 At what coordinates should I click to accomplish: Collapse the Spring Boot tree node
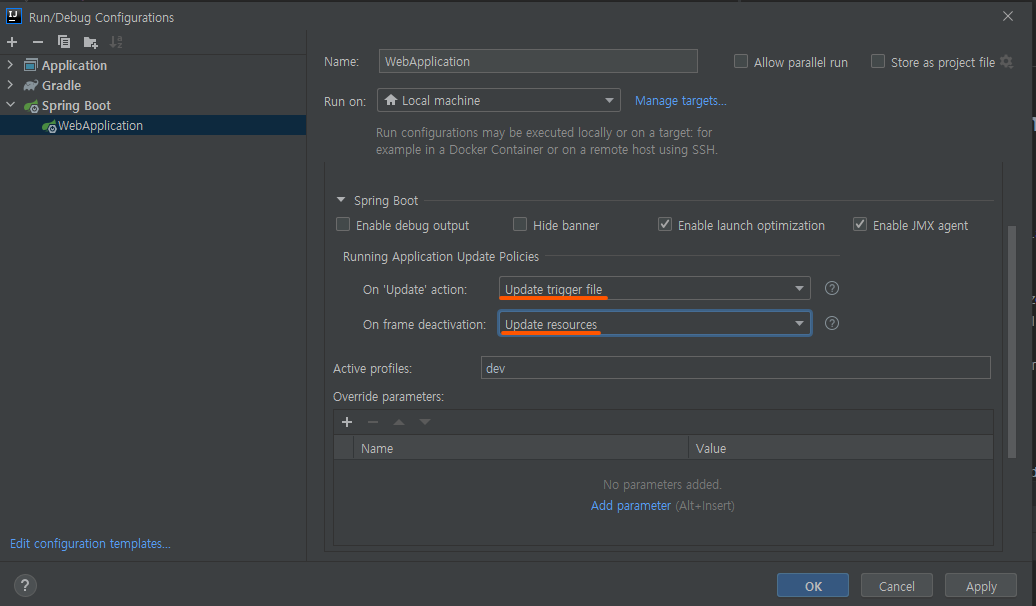coord(11,105)
